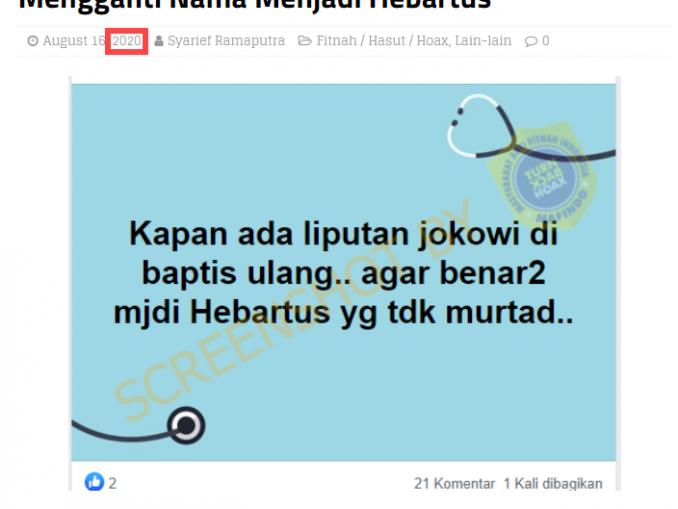
Task: Click the comment count 0
Action: tap(546, 41)
